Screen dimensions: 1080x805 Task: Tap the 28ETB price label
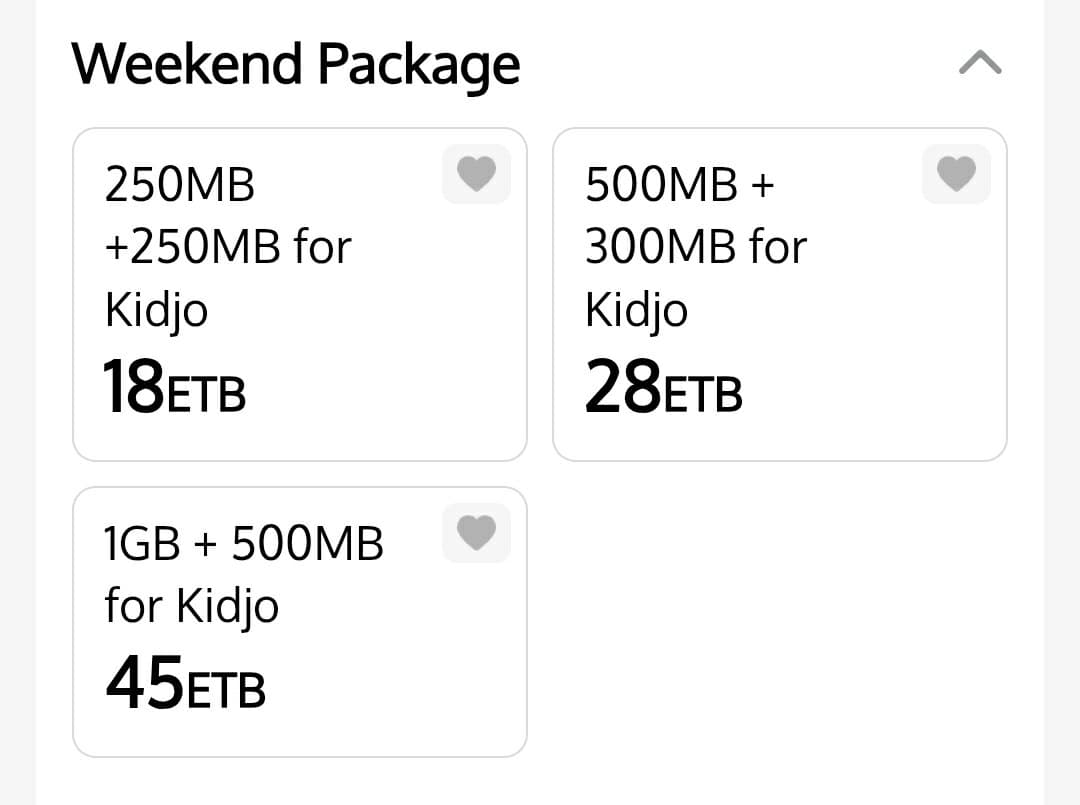coord(663,387)
